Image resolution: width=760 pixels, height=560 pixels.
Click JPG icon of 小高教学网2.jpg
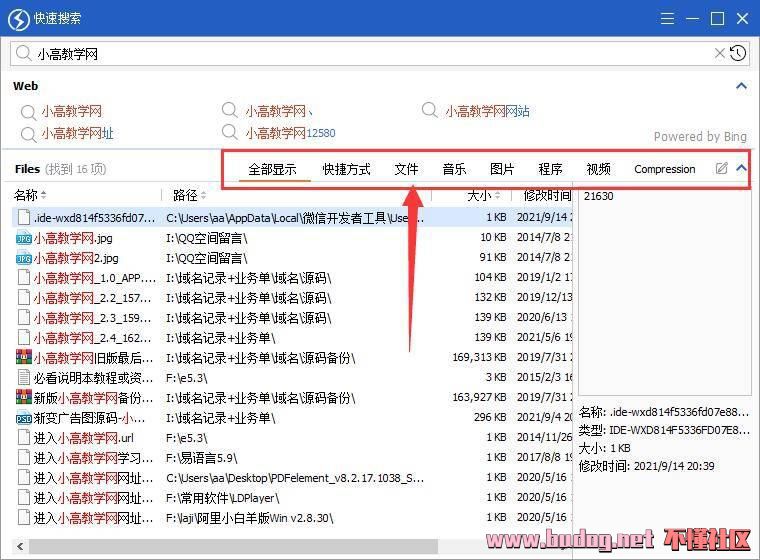24,258
